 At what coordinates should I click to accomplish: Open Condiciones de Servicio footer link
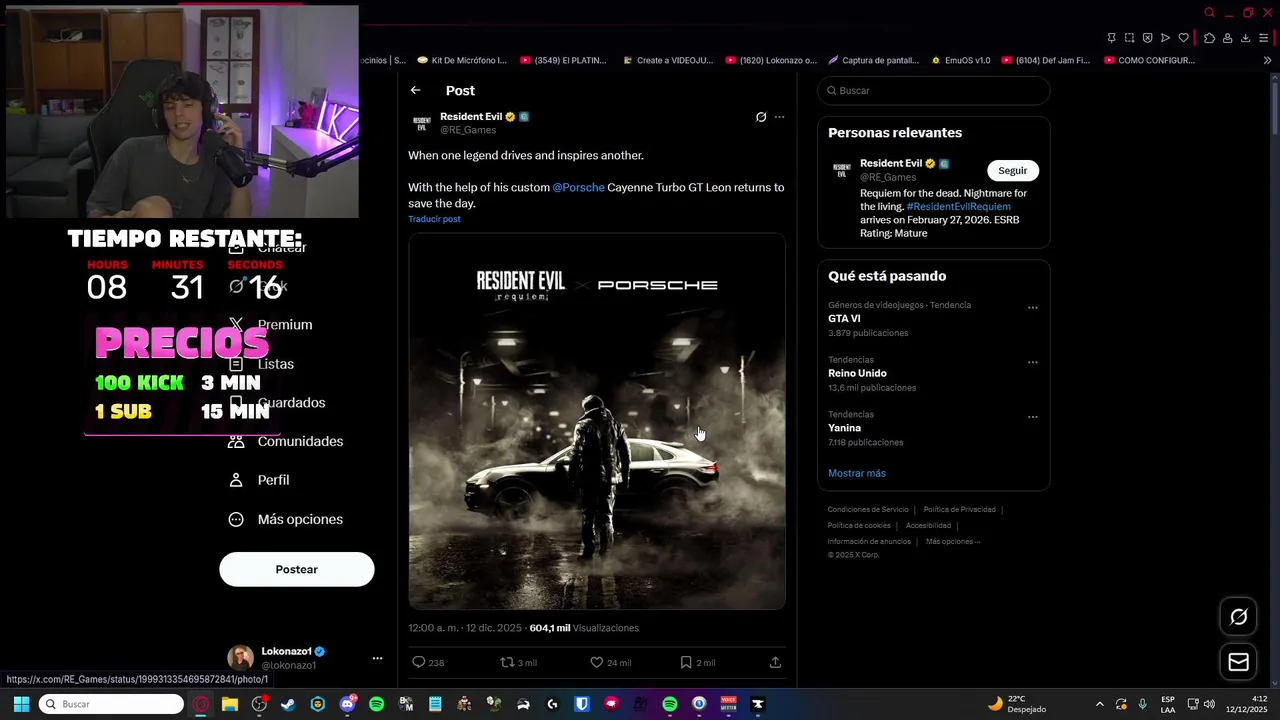868,510
